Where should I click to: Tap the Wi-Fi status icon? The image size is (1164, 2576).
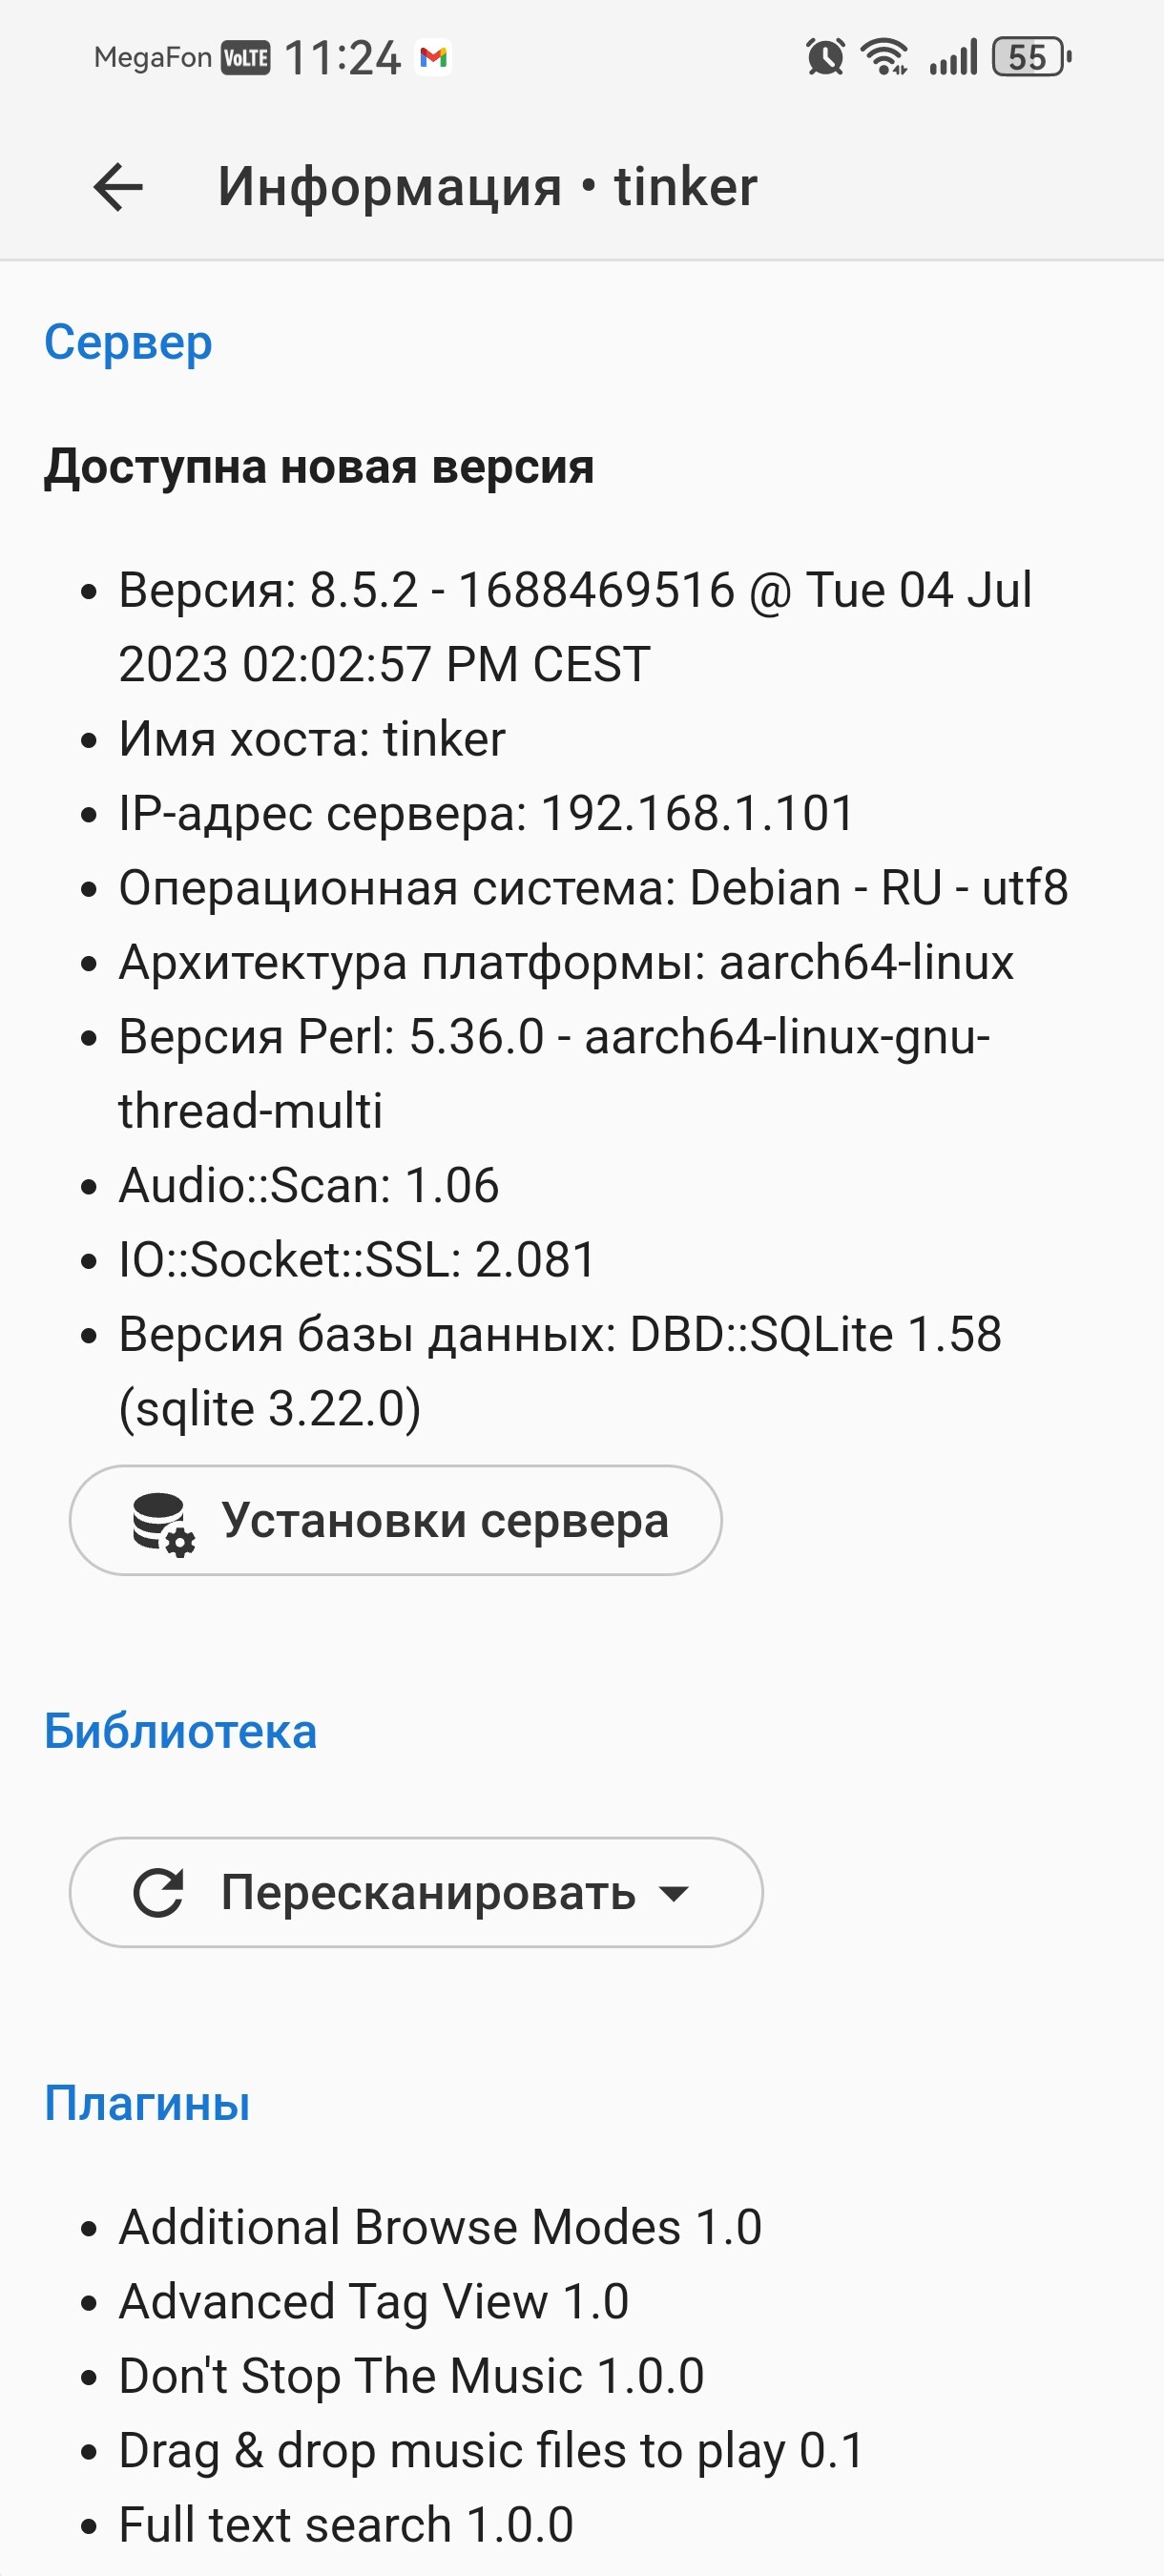pyautogui.click(x=885, y=57)
